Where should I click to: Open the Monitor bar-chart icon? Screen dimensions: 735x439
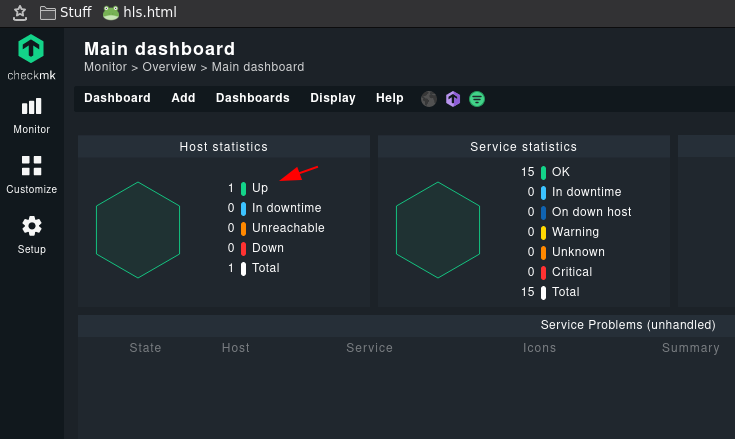click(x=31, y=106)
